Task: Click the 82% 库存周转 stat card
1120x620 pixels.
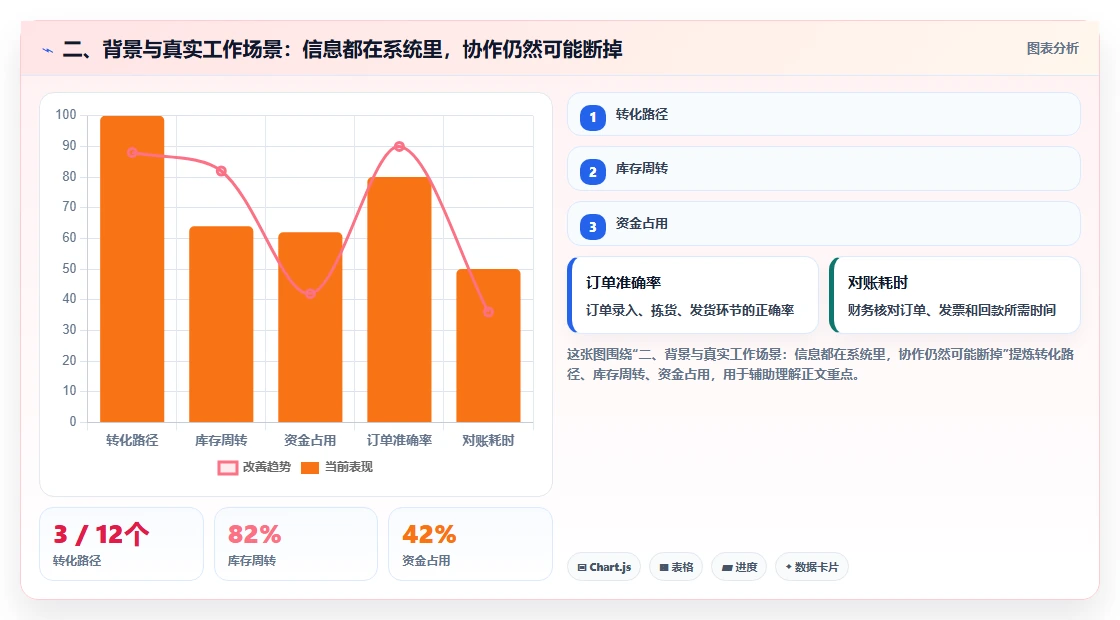Action: point(296,544)
